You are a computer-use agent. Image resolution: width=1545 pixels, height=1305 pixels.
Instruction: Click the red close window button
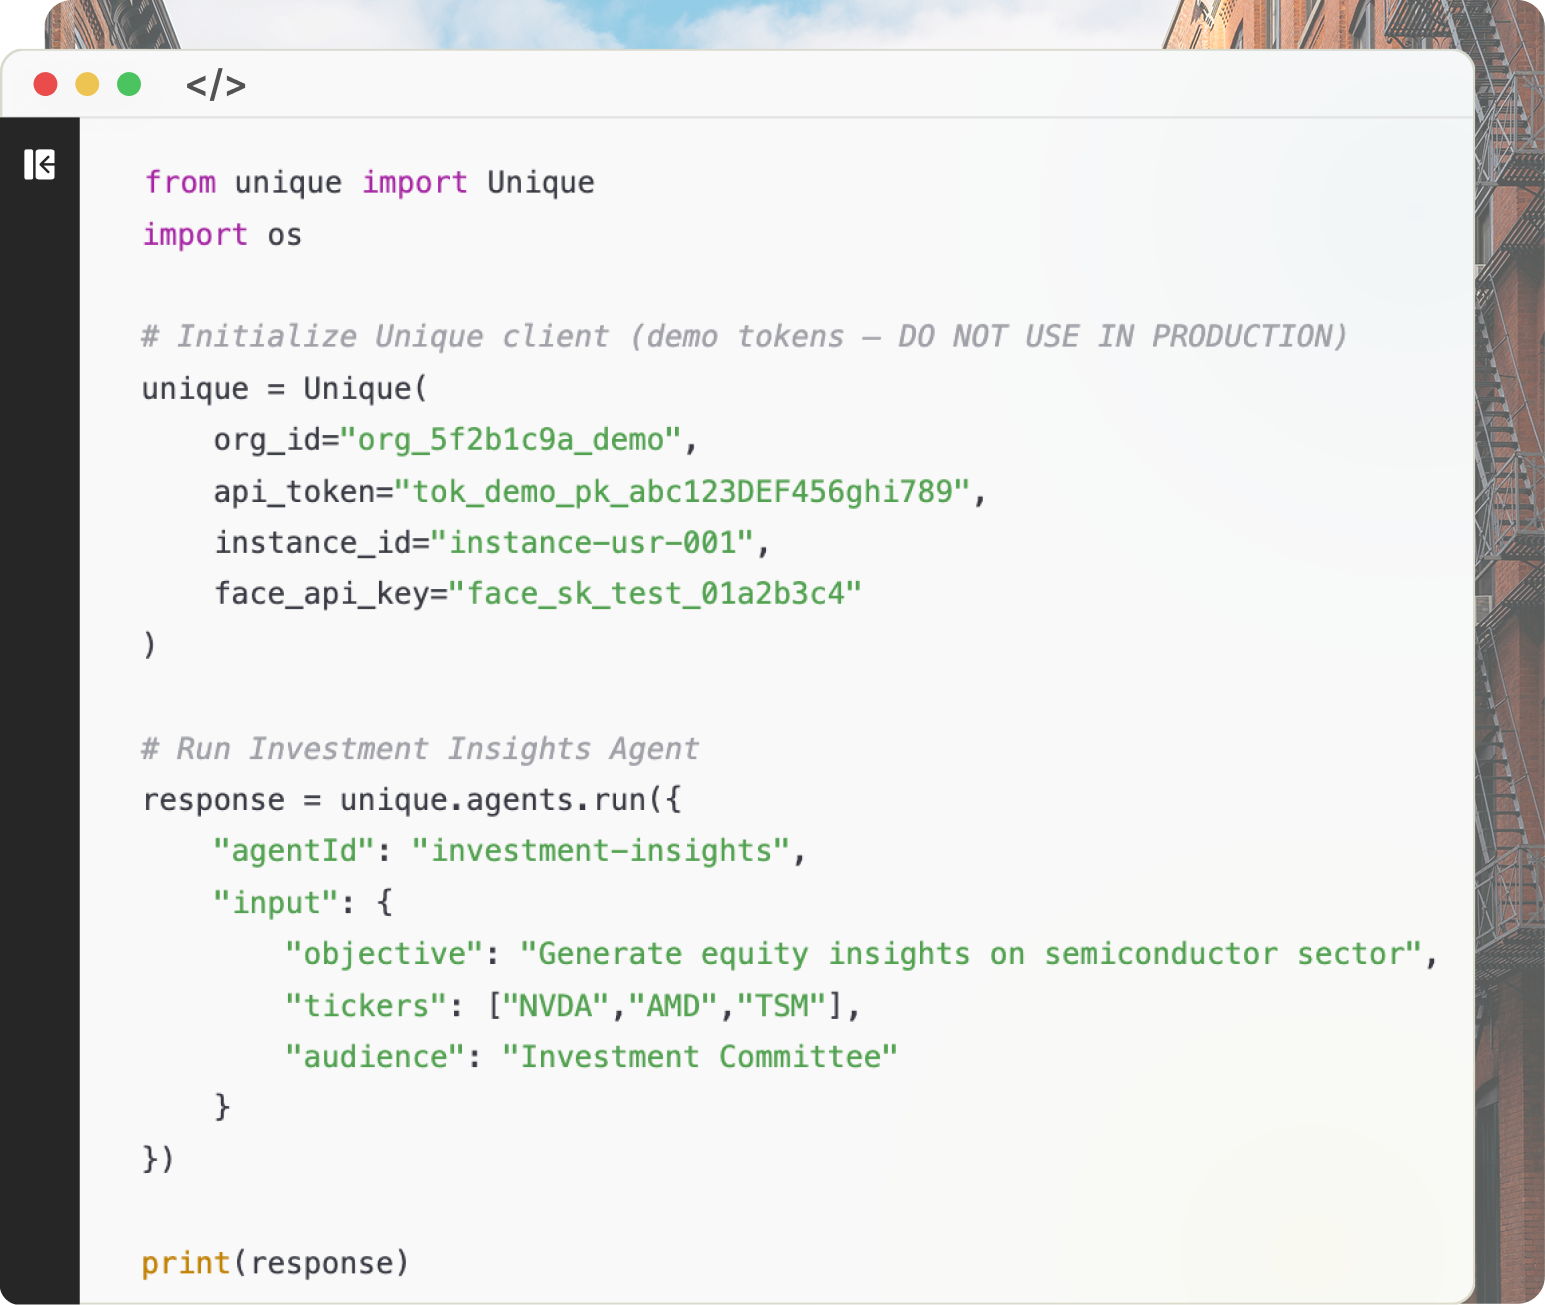(x=45, y=84)
